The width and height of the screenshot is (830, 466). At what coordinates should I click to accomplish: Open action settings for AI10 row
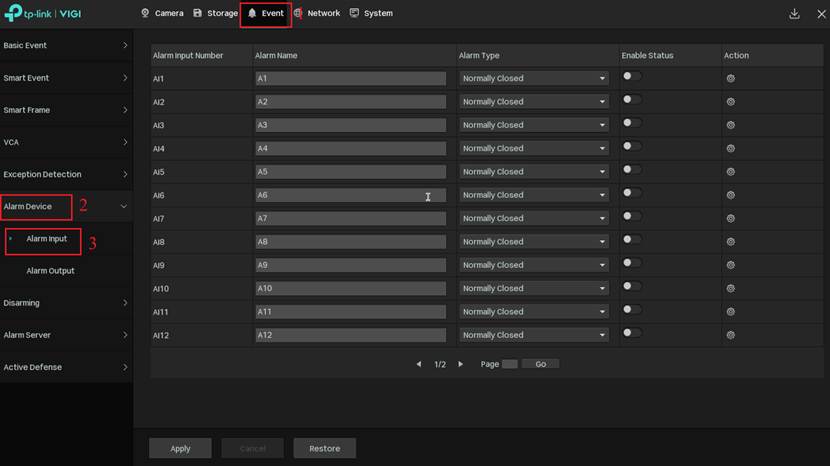click(730, 288)
